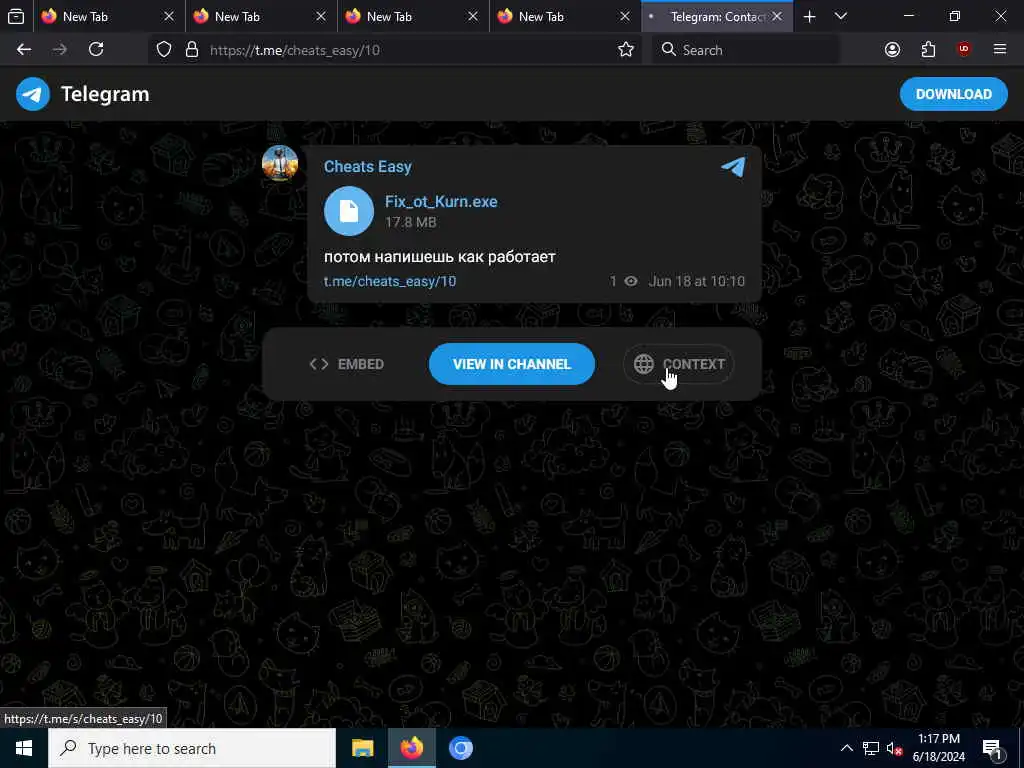Click the Telegram header title text
The height and width of the screenshot is (768, 1024).
(105, 94)
